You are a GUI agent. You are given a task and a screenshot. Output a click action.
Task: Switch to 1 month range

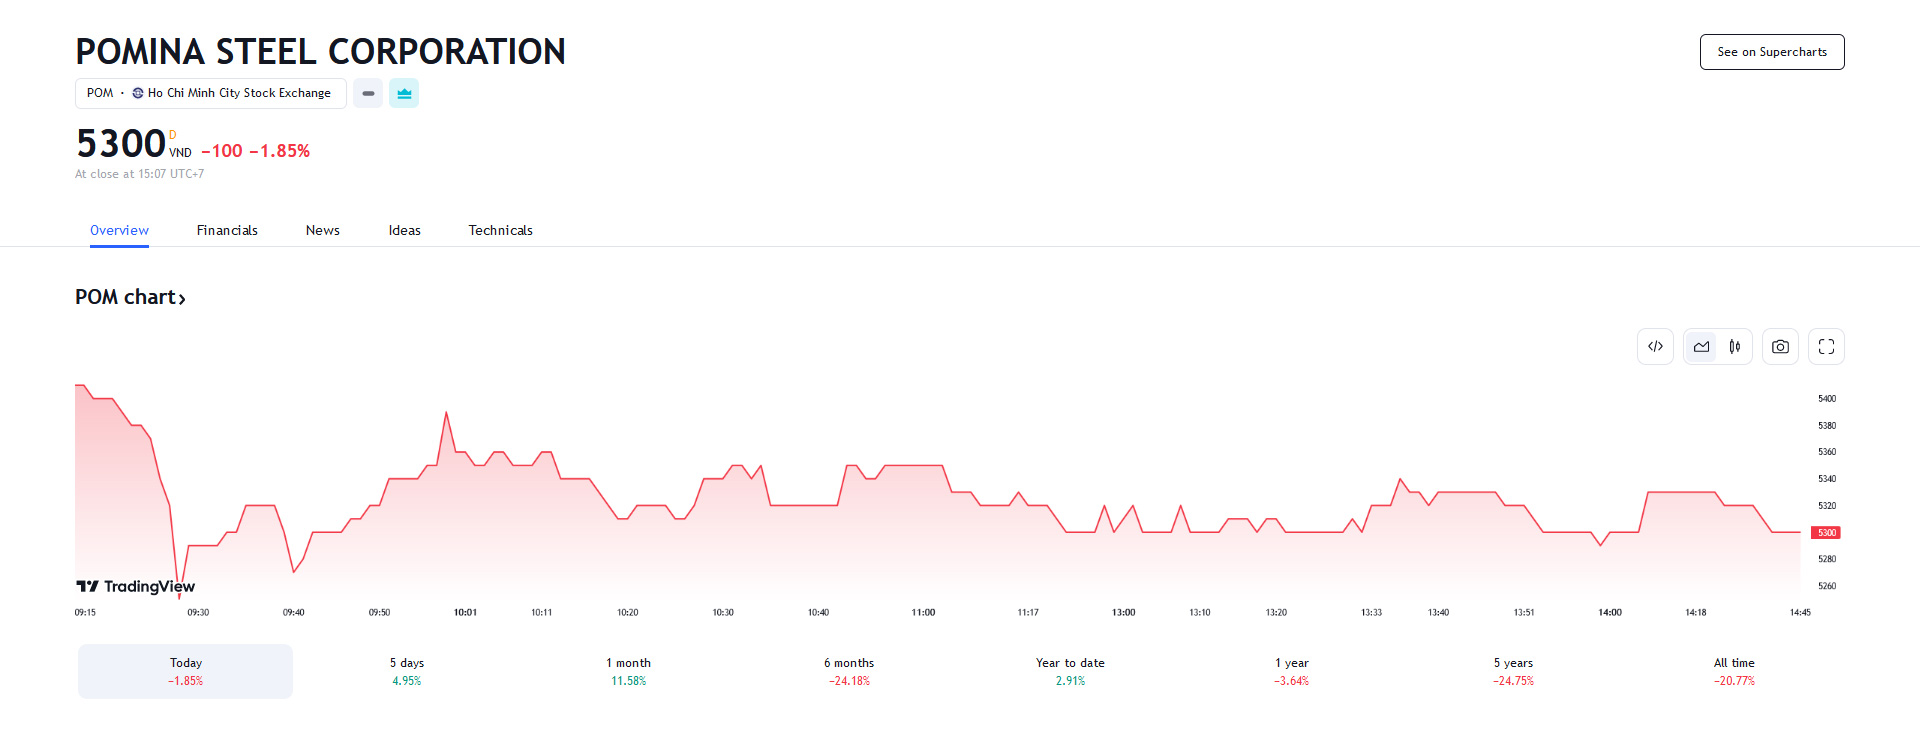[x=628, y=671]
